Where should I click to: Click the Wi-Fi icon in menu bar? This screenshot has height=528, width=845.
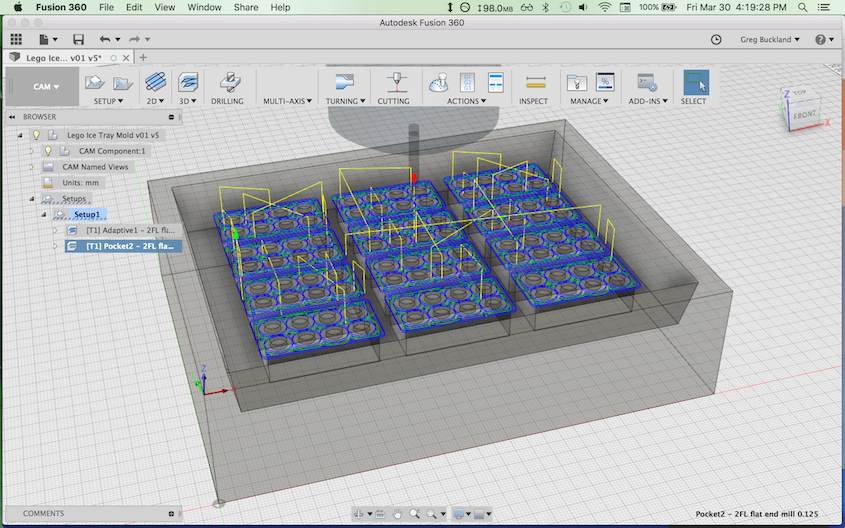click(605, 7)
